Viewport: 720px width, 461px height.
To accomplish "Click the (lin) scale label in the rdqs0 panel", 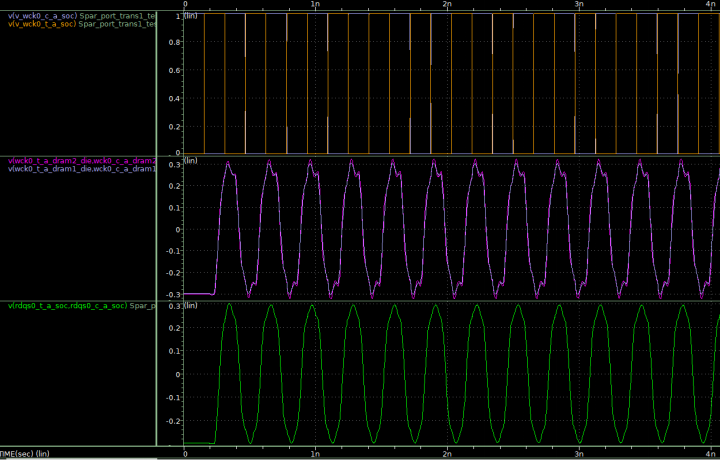I will pos(191,305).
